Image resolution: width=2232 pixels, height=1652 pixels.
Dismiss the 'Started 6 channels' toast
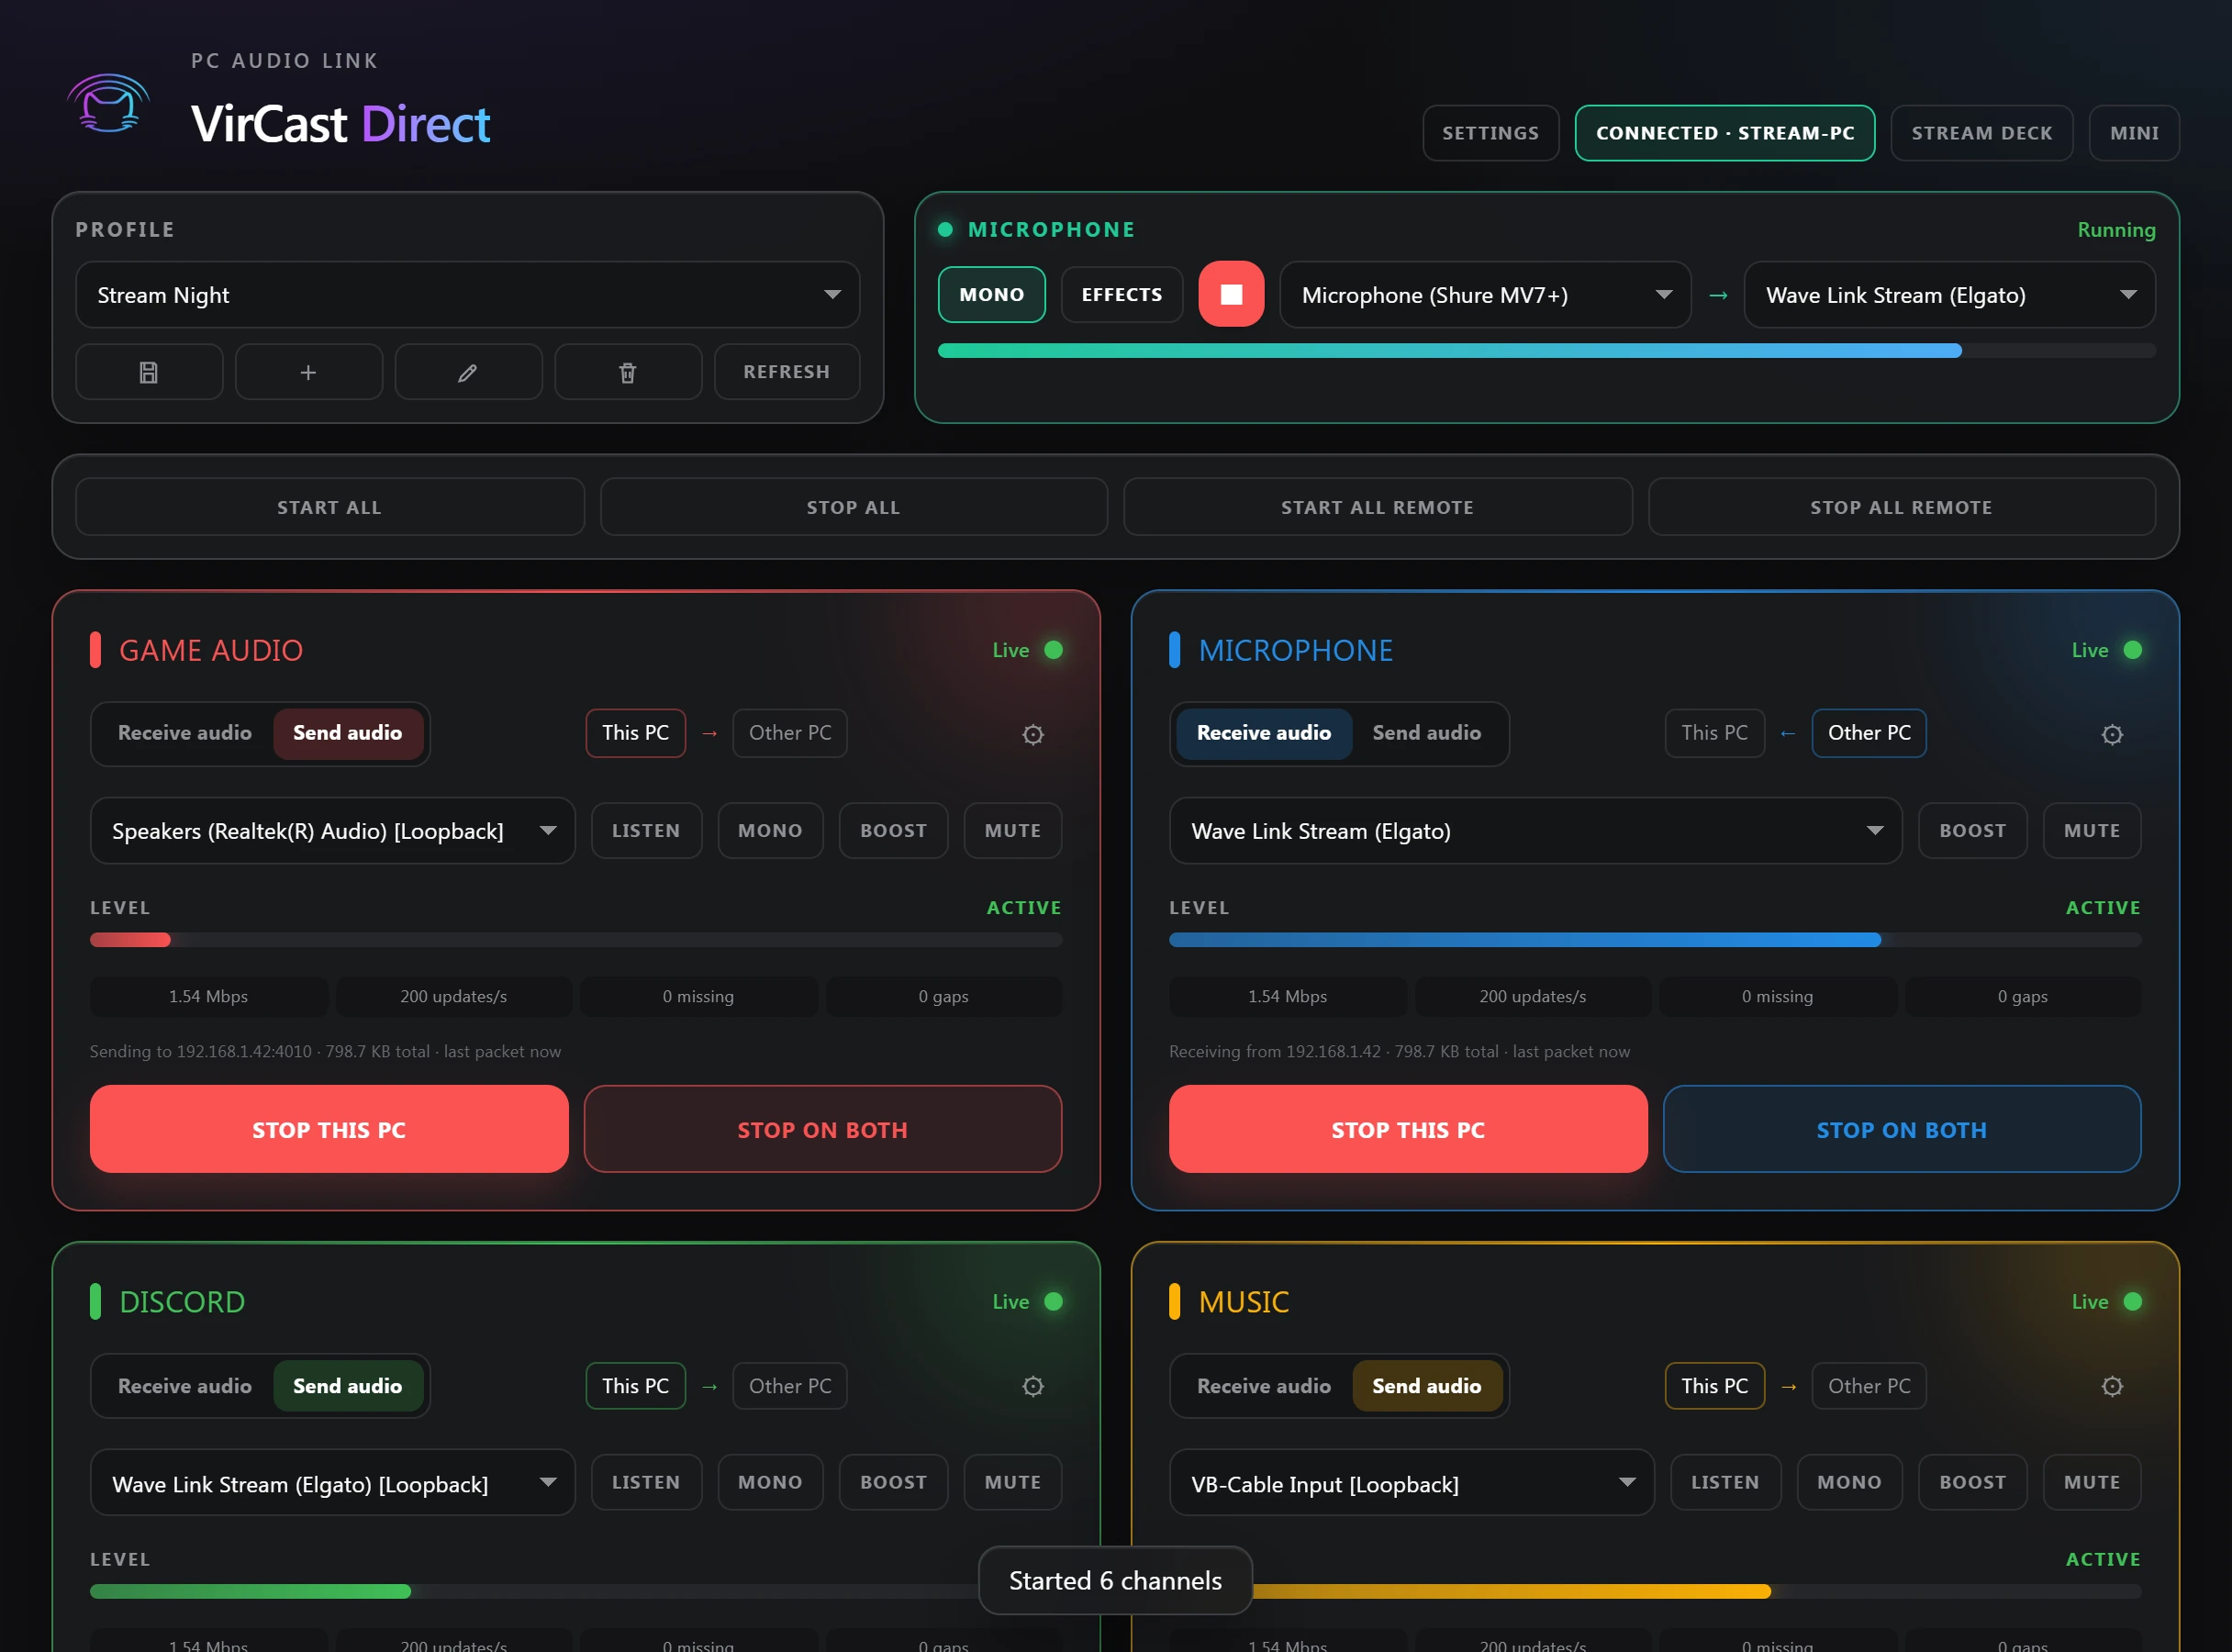pos(1115,1580)
